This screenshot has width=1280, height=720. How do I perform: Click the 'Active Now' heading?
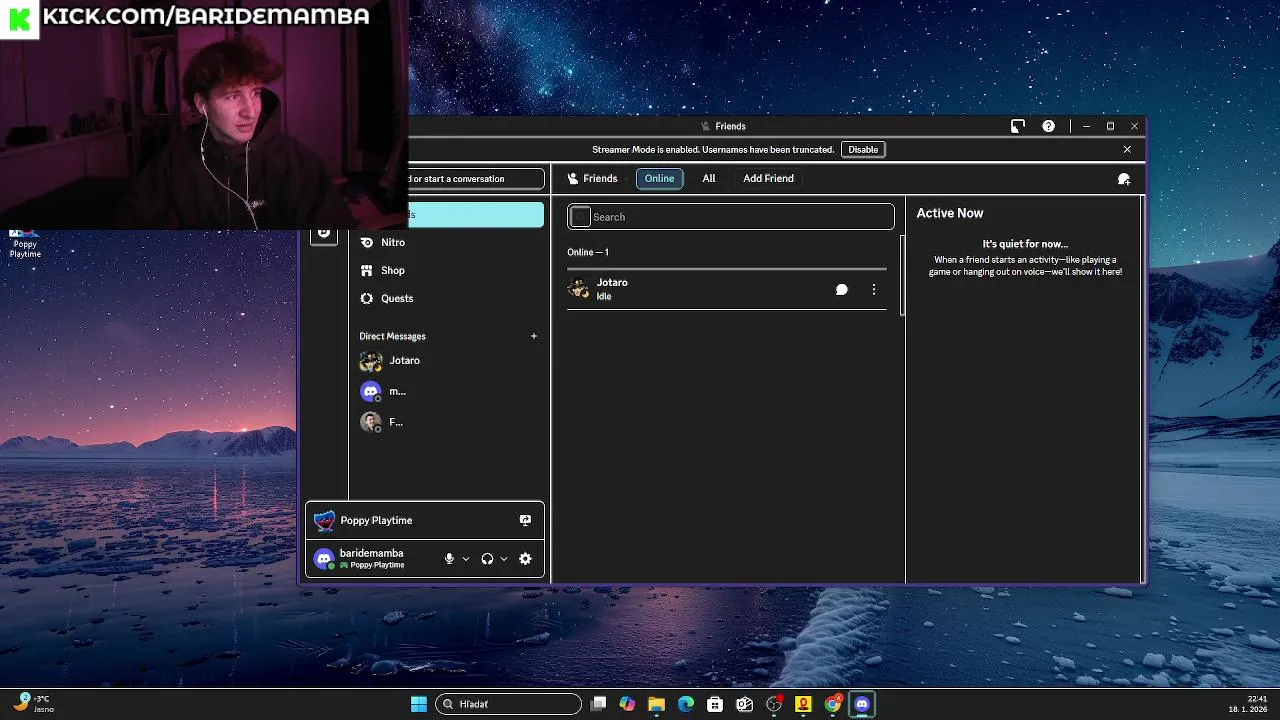950,213
